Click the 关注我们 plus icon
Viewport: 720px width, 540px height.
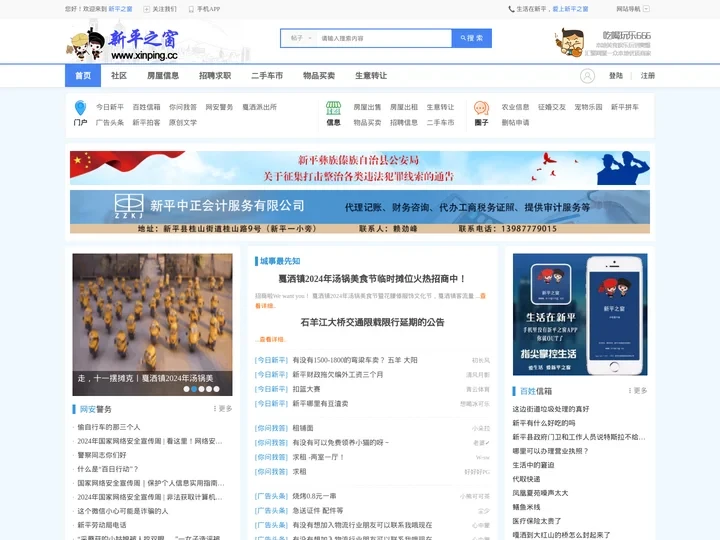coord(146,9)
